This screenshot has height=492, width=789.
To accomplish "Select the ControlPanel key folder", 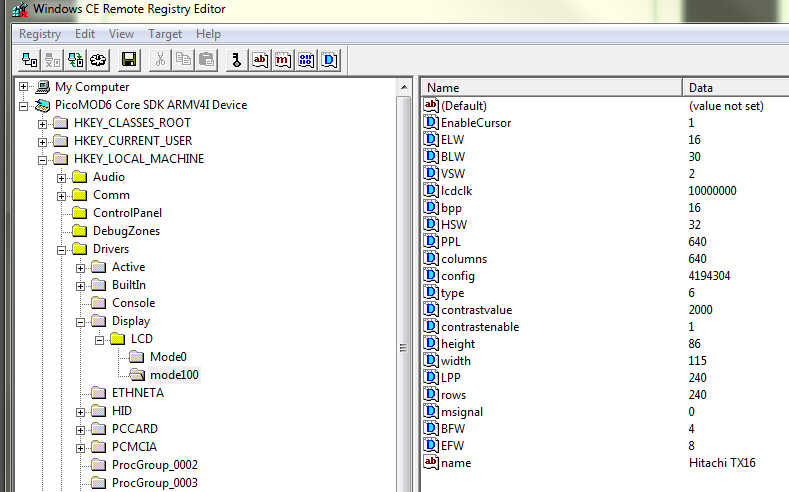I will coord(127,213).
